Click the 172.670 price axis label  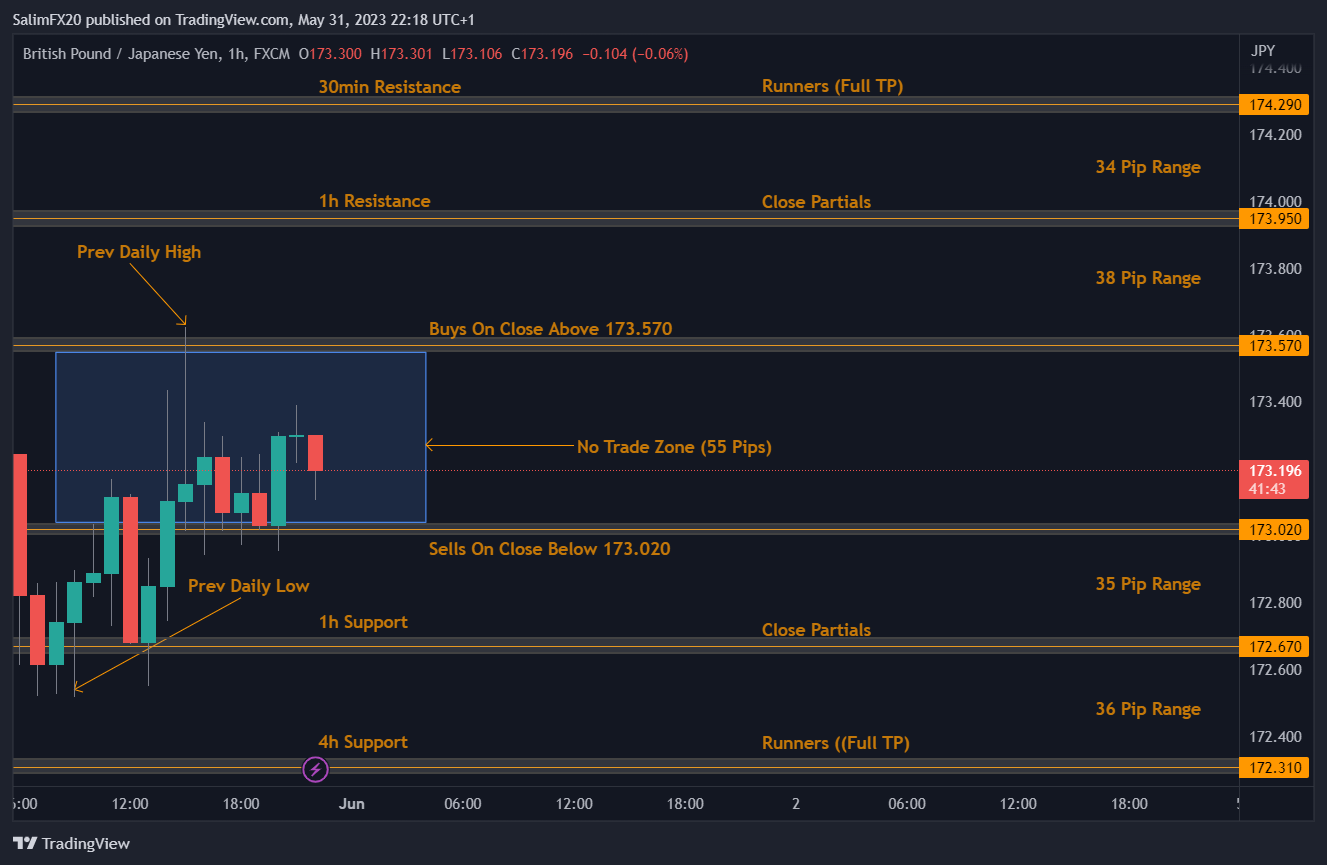click(1272, 647)
